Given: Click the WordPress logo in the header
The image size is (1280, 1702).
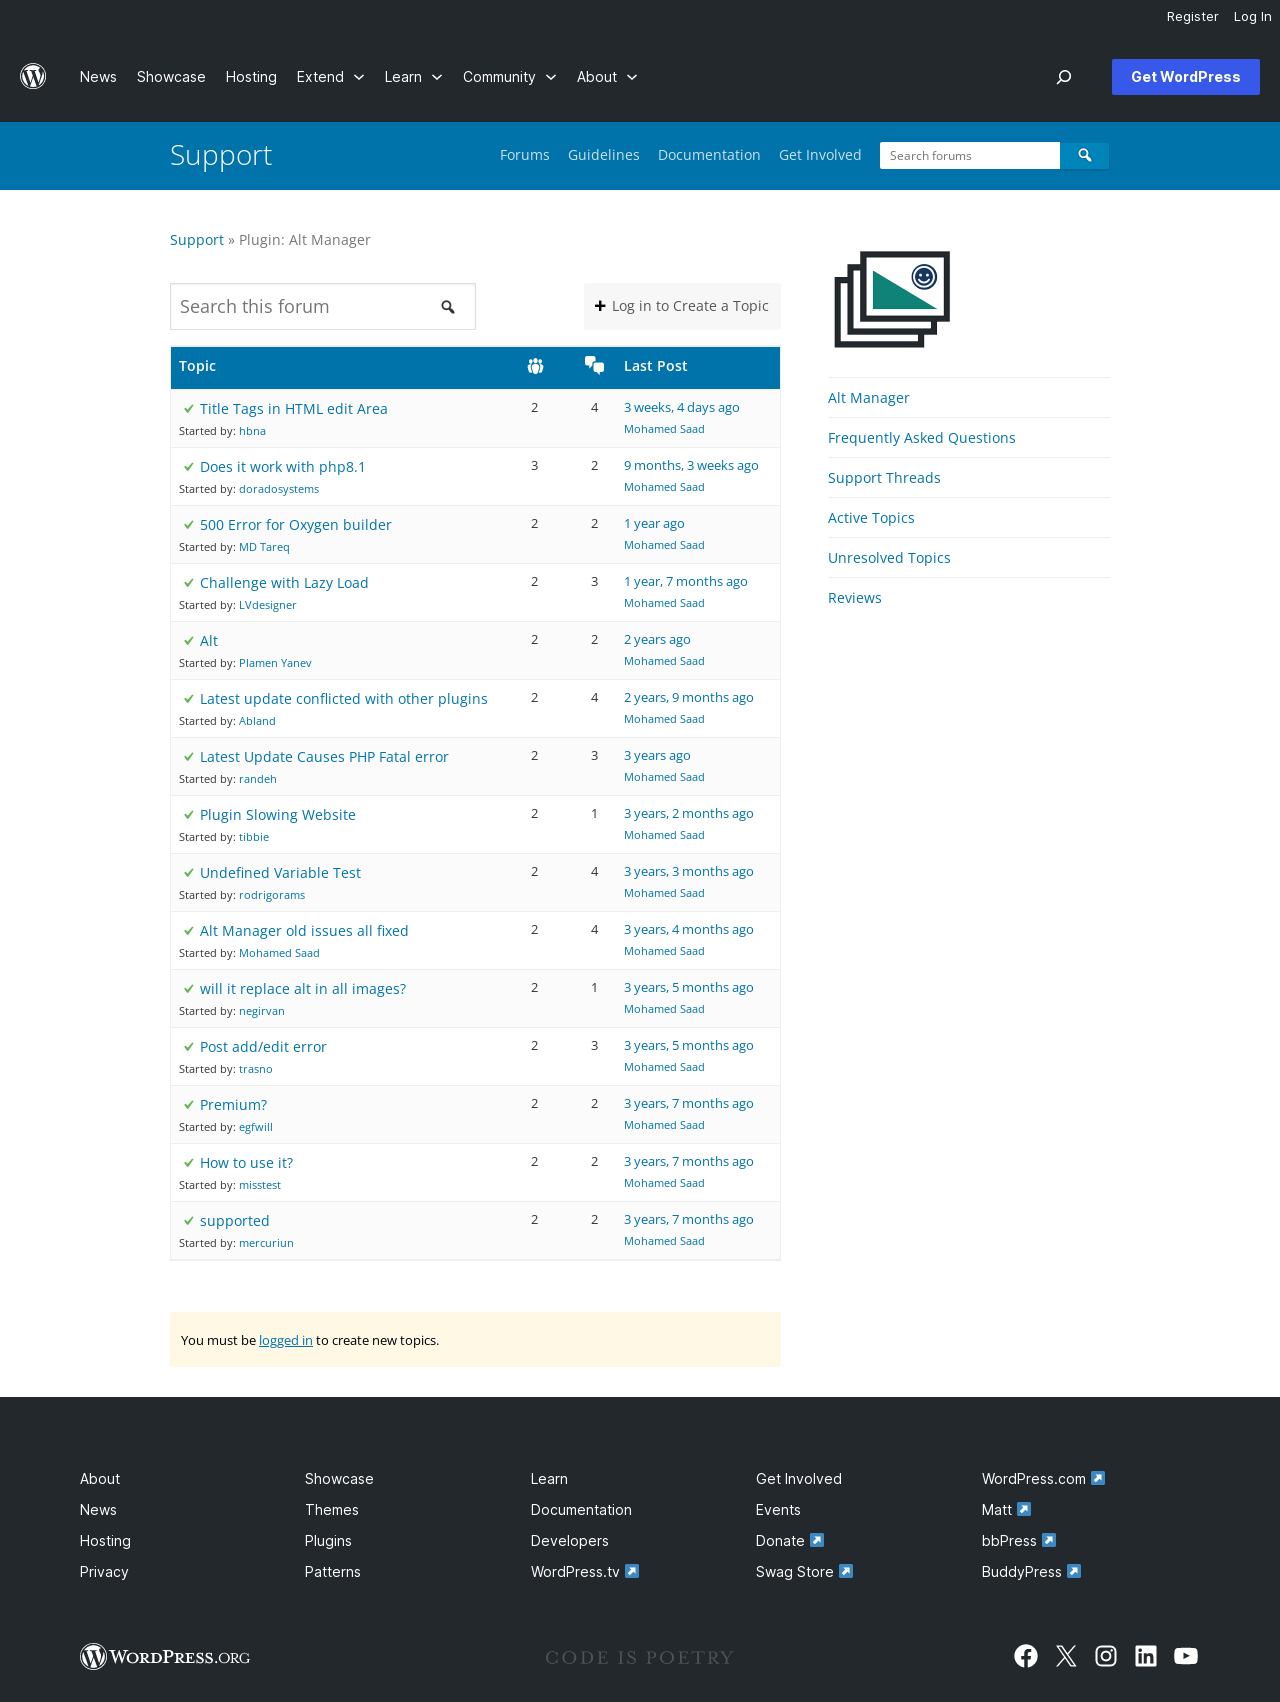Looking at the screenshot, I should [33, 77].
